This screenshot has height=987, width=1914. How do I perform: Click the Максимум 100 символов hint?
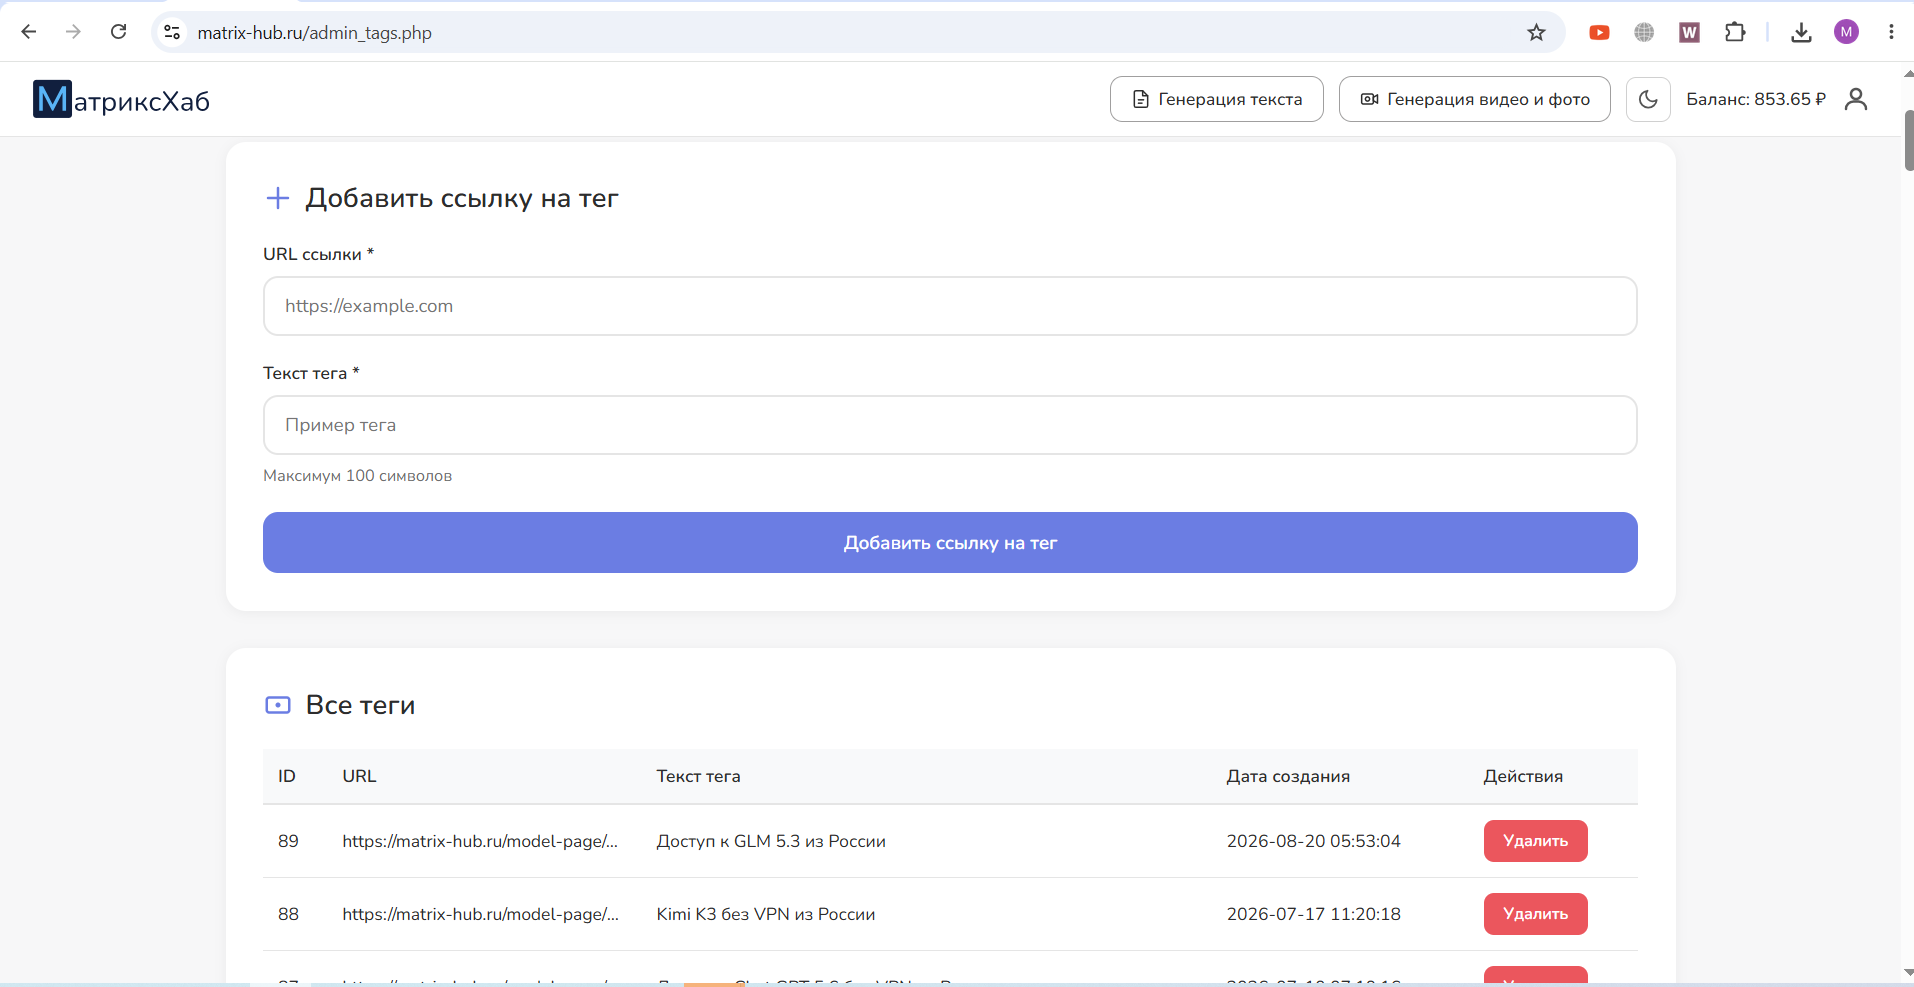tap(357, 476)
